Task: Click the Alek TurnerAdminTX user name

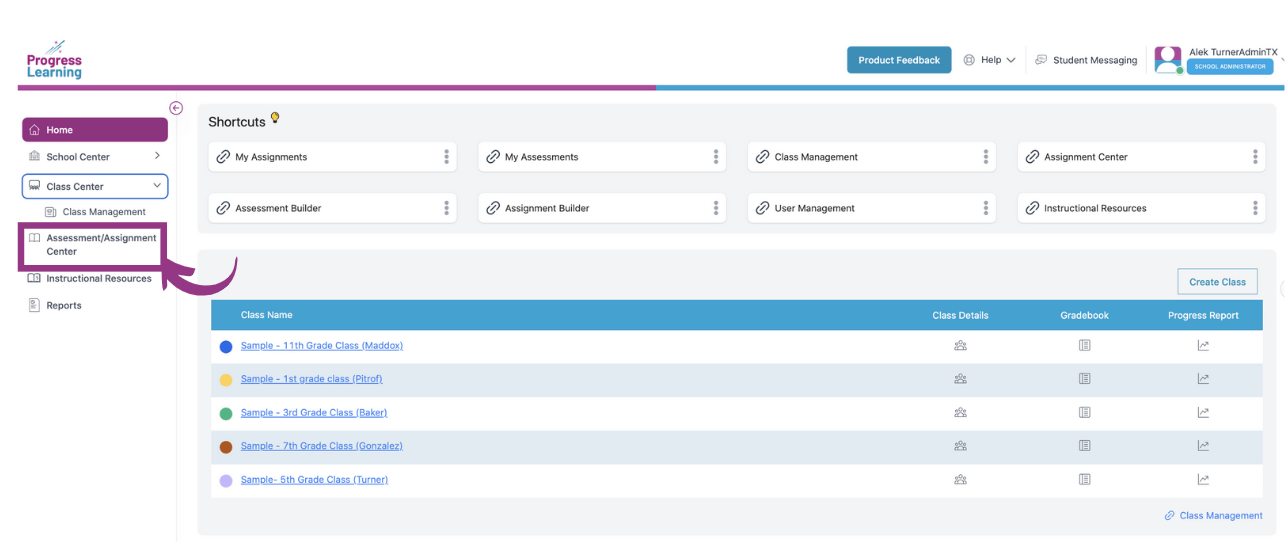Action: click(1233, 52)
